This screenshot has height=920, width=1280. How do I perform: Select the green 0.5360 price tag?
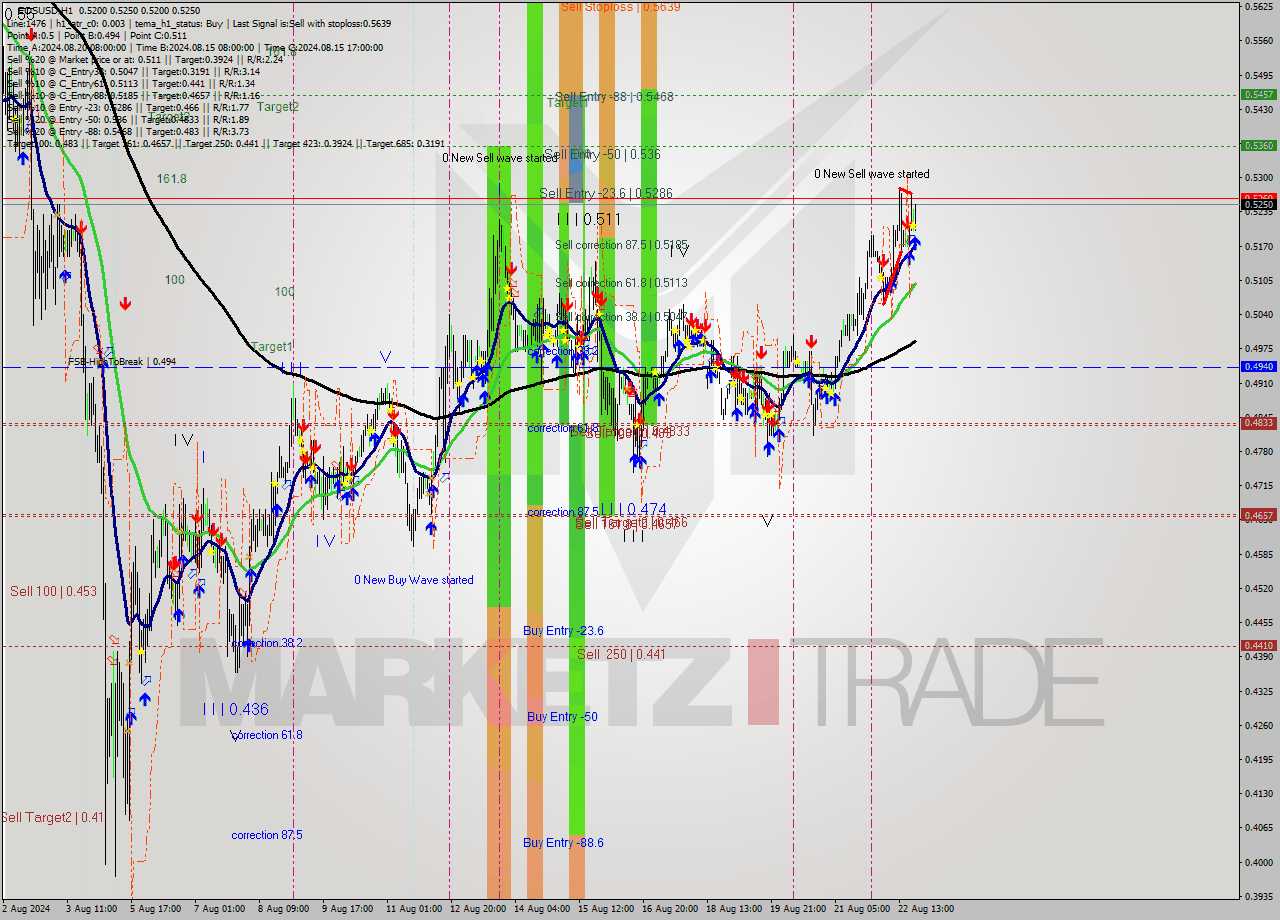click(x=1258, y=145)
